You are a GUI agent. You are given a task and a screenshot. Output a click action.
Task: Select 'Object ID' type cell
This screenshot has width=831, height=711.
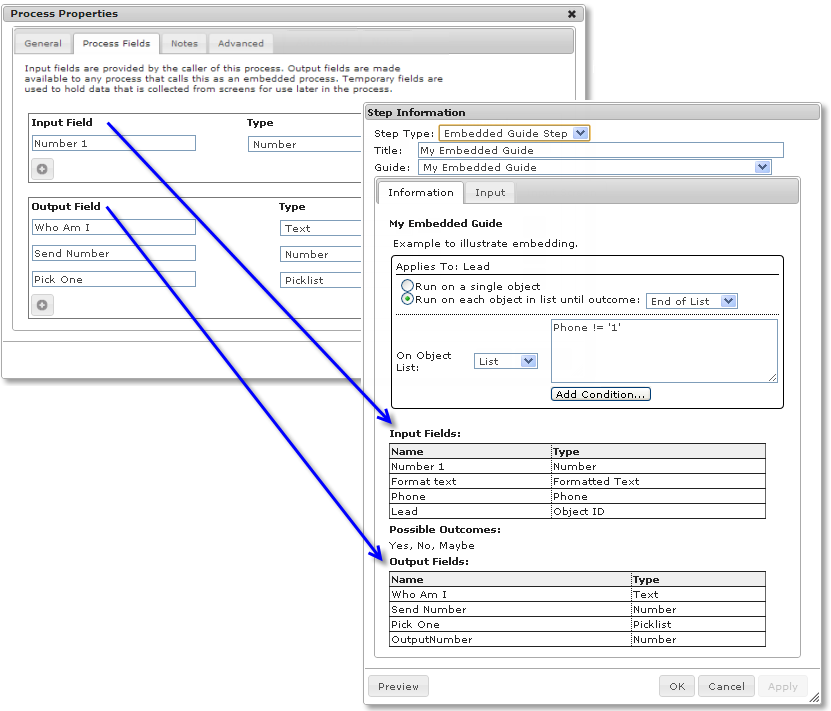click(658, 511)
